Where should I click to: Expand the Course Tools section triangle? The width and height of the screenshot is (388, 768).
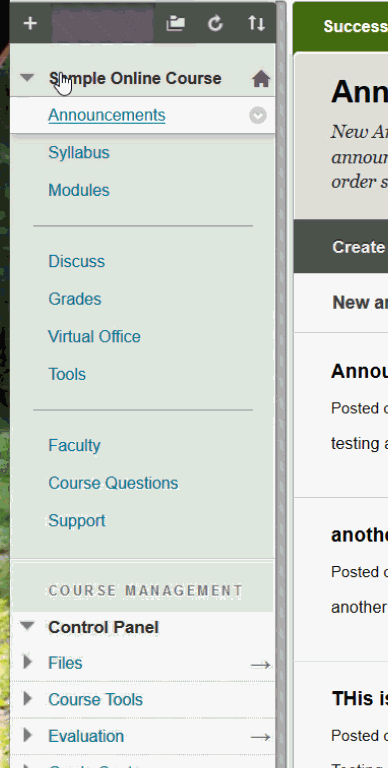pos(27,698)
